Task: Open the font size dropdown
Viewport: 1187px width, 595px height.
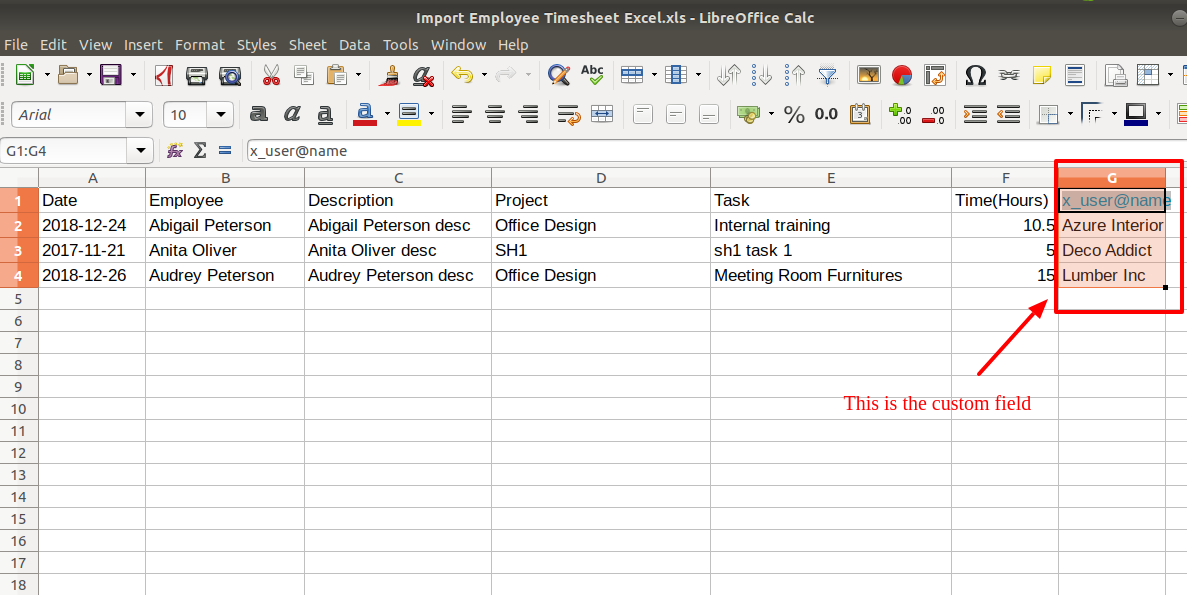Action: (220, 115)
